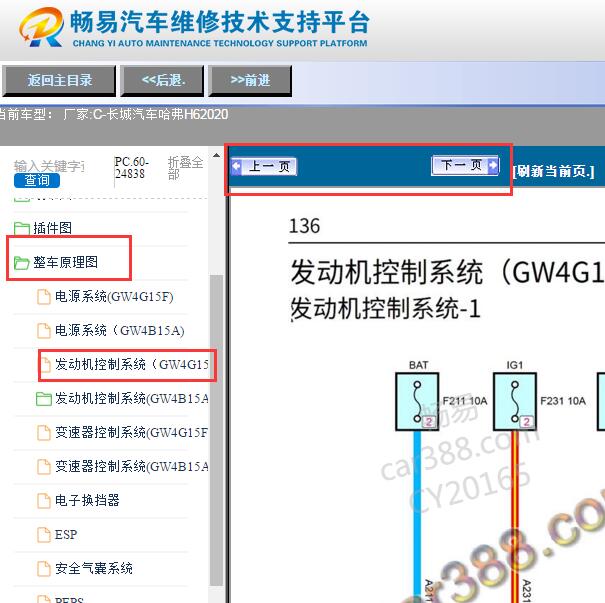Click the left arrow icon on 上一页
The image size is (605, 603).
point(236,167)
